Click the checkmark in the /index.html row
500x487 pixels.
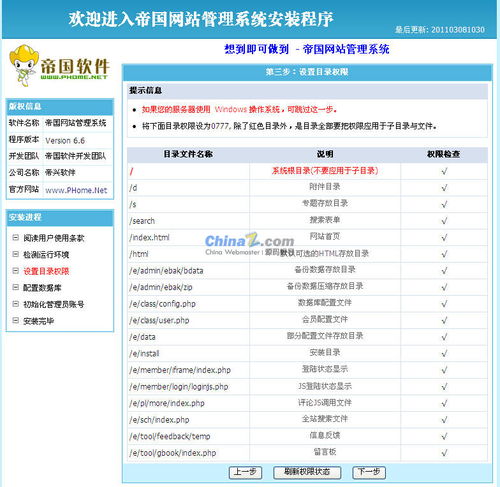(444, 237)
